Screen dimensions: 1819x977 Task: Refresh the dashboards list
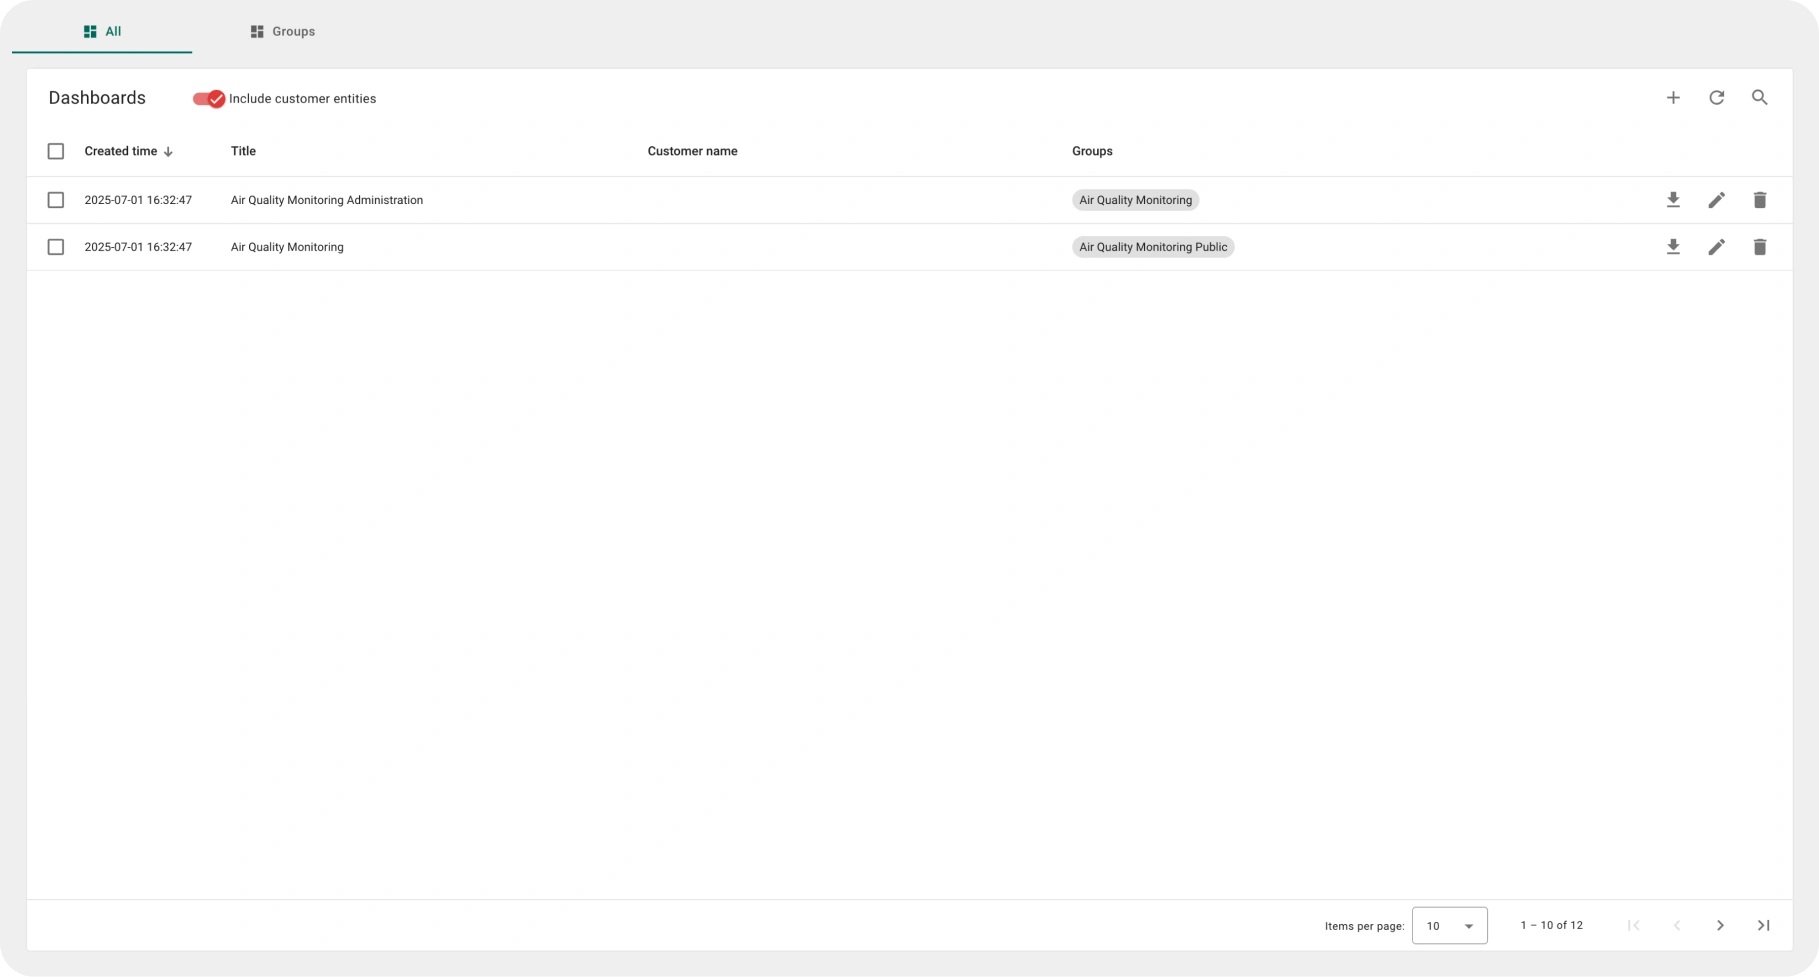[1716, 98]
